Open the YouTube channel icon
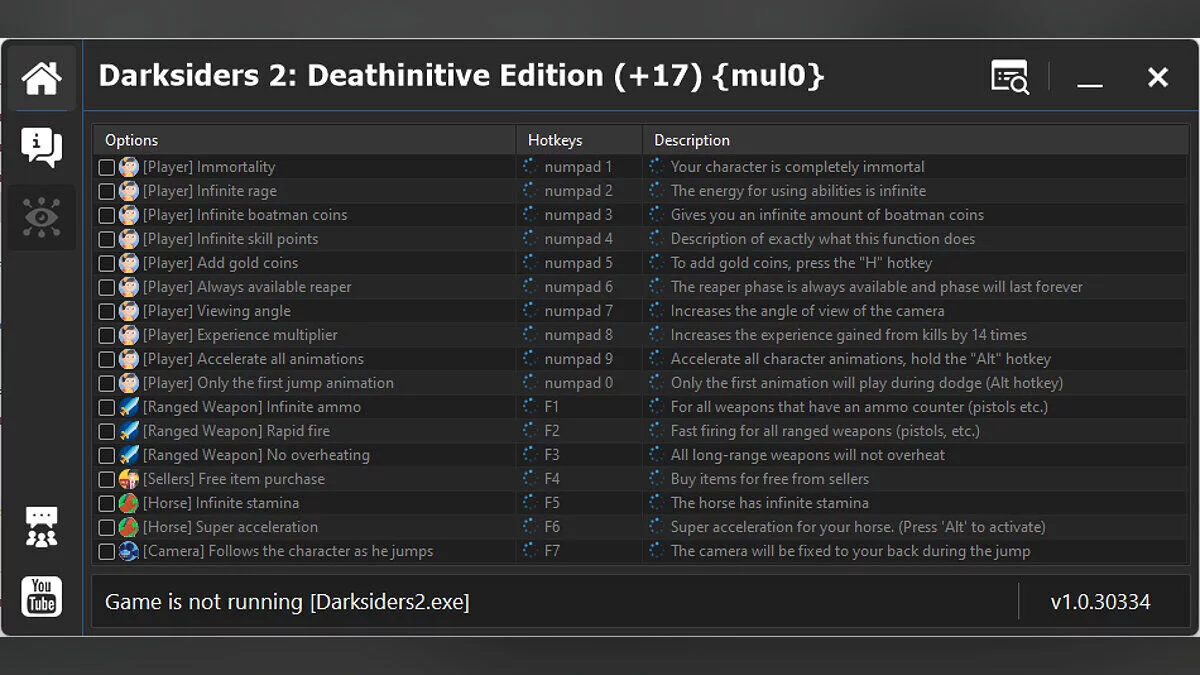Screen dimensions: 1200x675 pyautogui.click(x=41, y=596)
